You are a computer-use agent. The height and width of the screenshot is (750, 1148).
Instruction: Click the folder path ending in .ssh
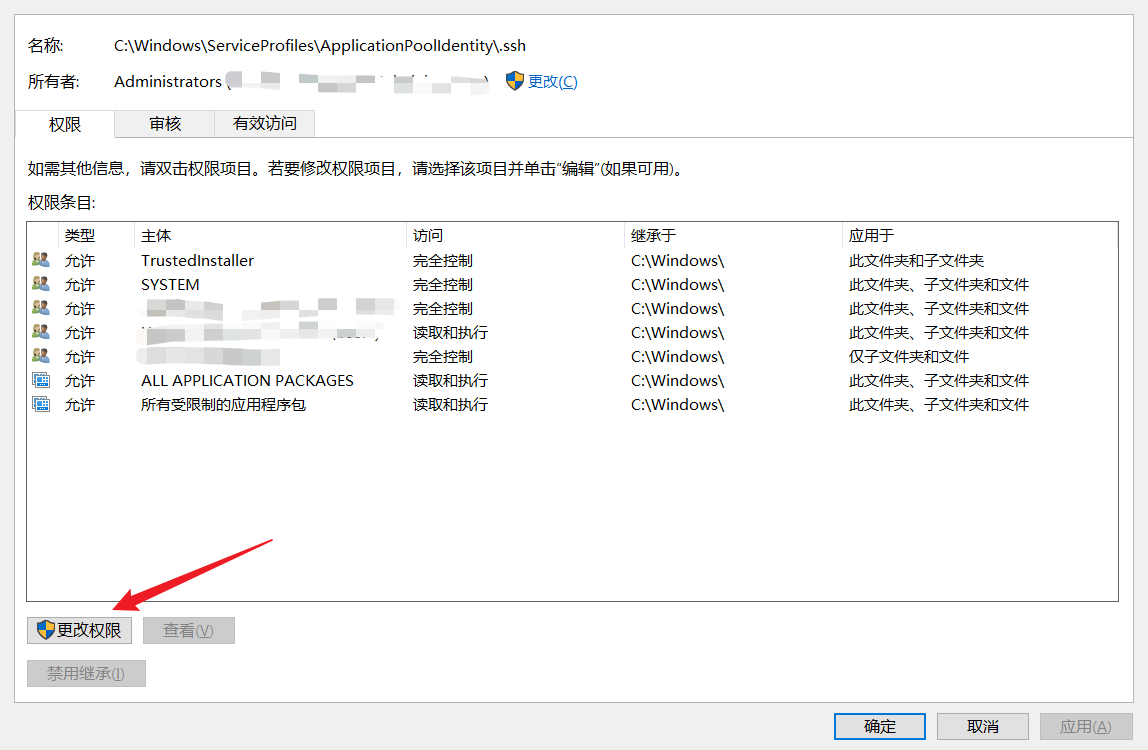coord(320,45)
